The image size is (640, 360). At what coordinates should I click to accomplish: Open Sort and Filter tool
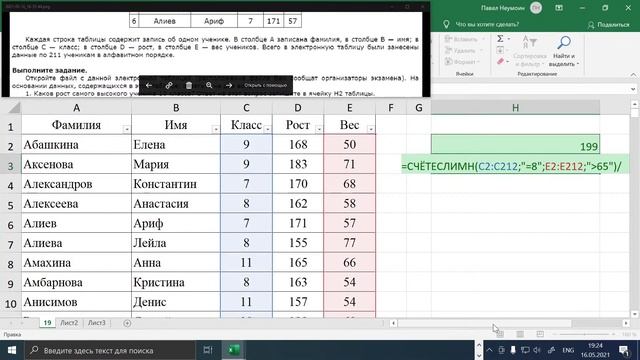(x=530, y=51)
